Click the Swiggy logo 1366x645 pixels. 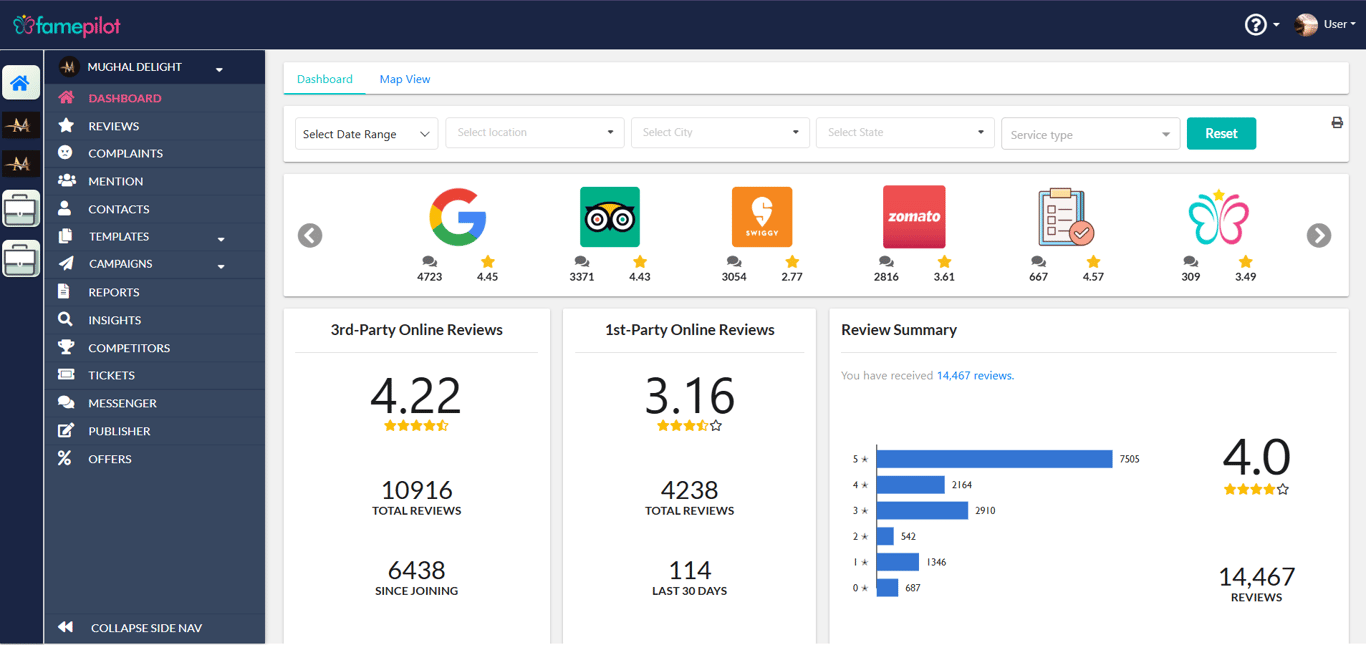[762, 216]
